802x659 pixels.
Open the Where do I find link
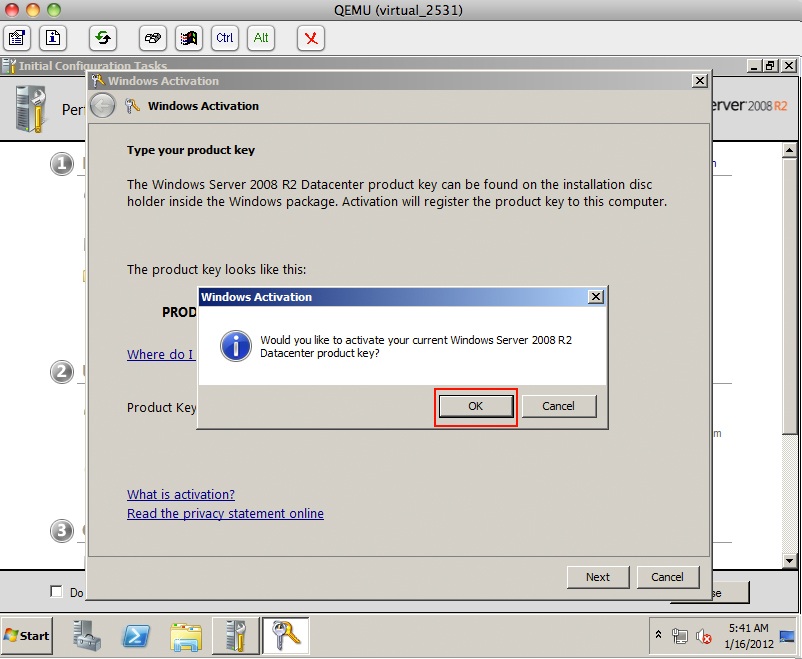[160, 354]
